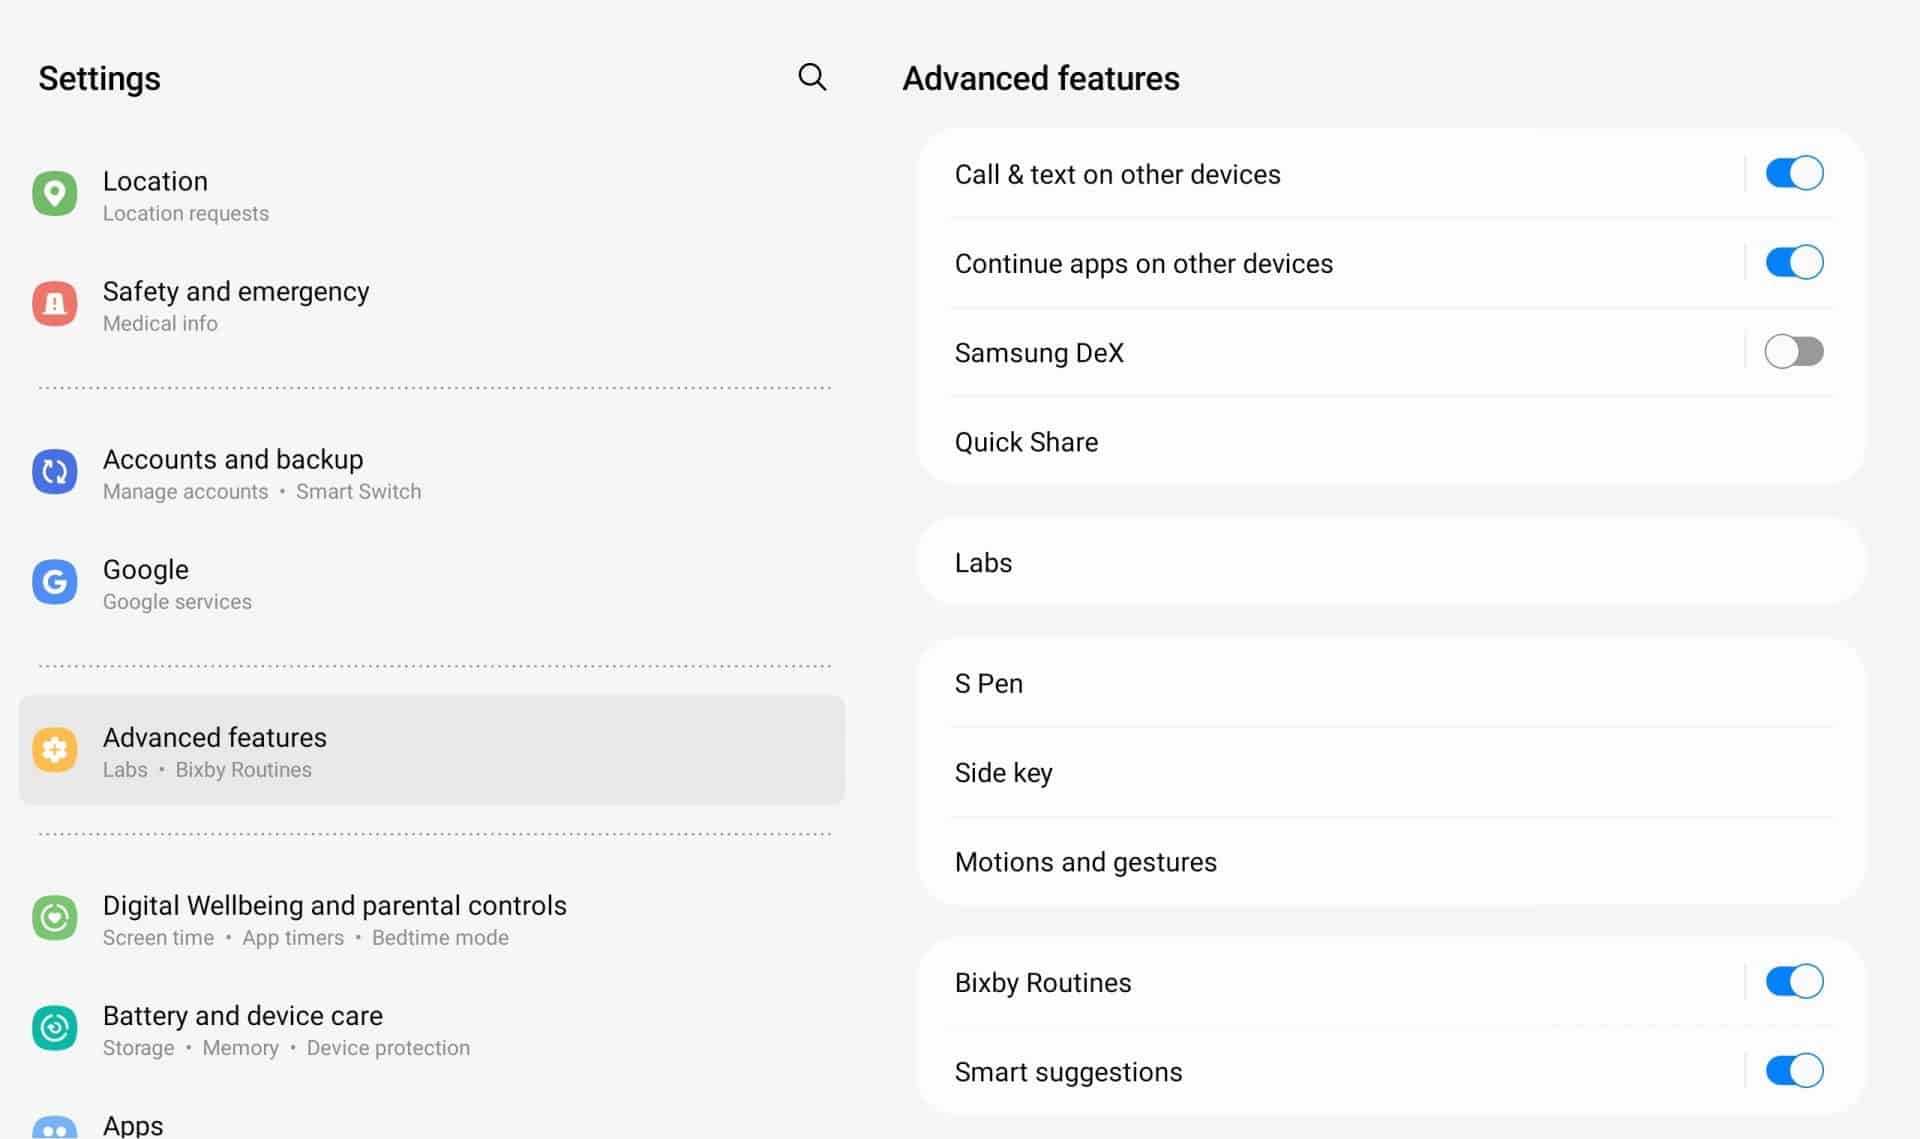The image size is (1920, 1139).
Task: Turn off Continue apps on other devices
Action: pyautogui.click(x=1793, y=262)
